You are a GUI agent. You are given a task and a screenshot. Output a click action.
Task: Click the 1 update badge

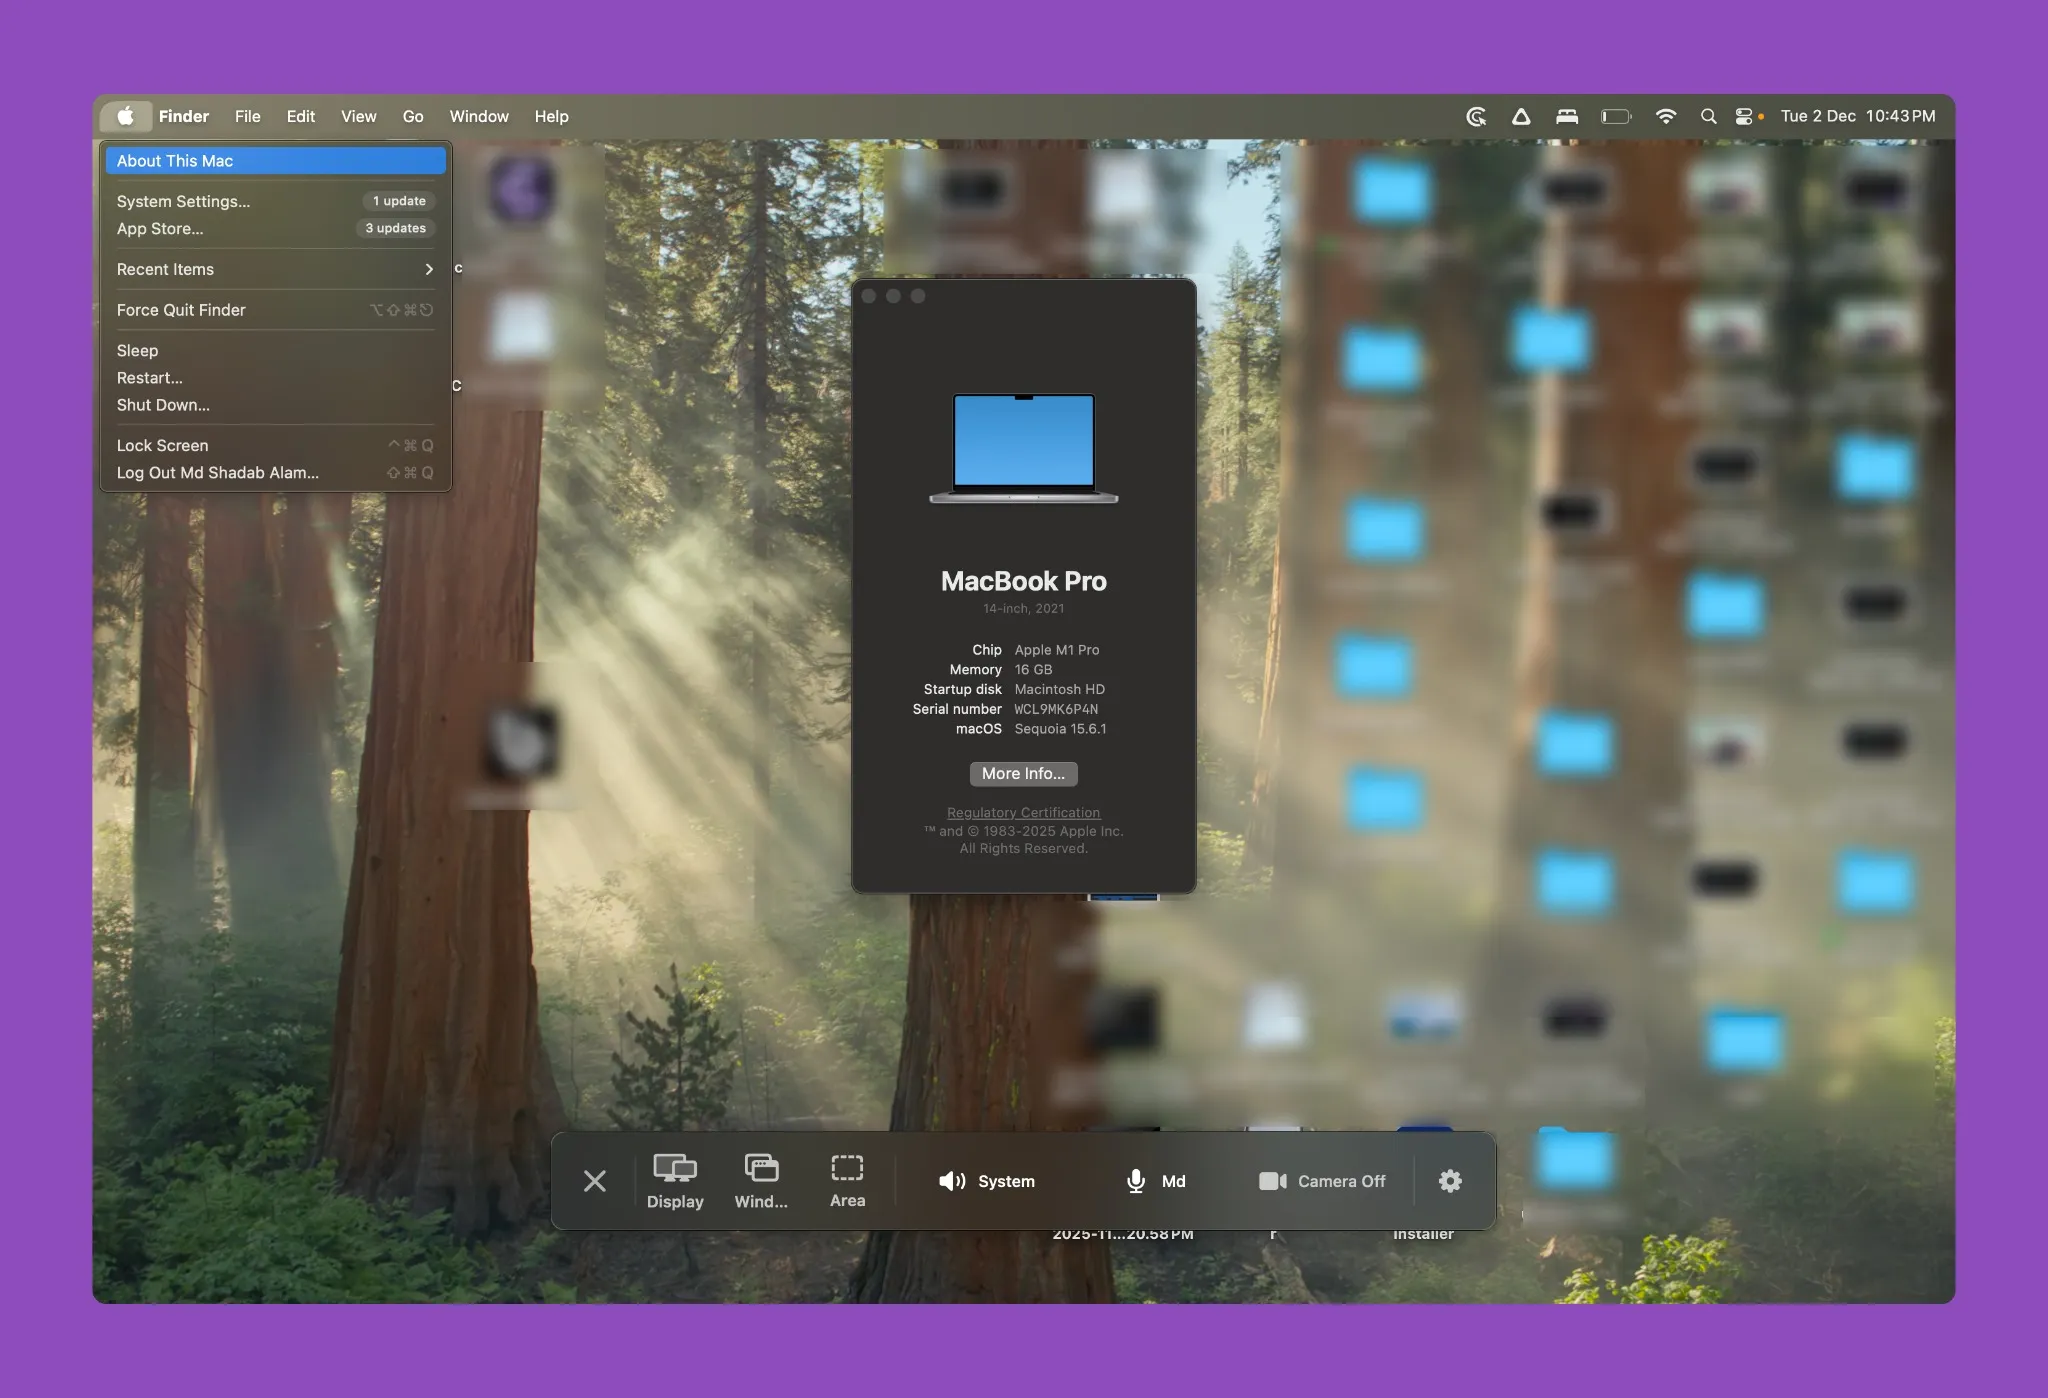tap(399, 201)
